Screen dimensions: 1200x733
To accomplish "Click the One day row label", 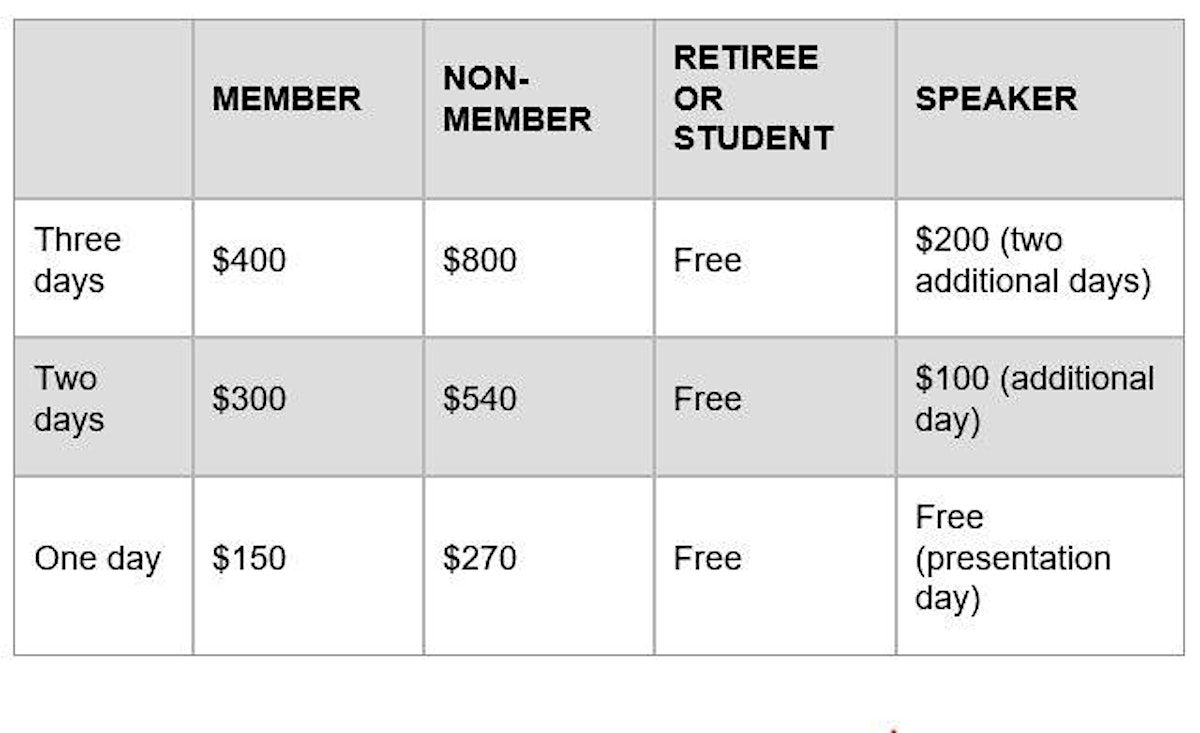I will (97, 558).
